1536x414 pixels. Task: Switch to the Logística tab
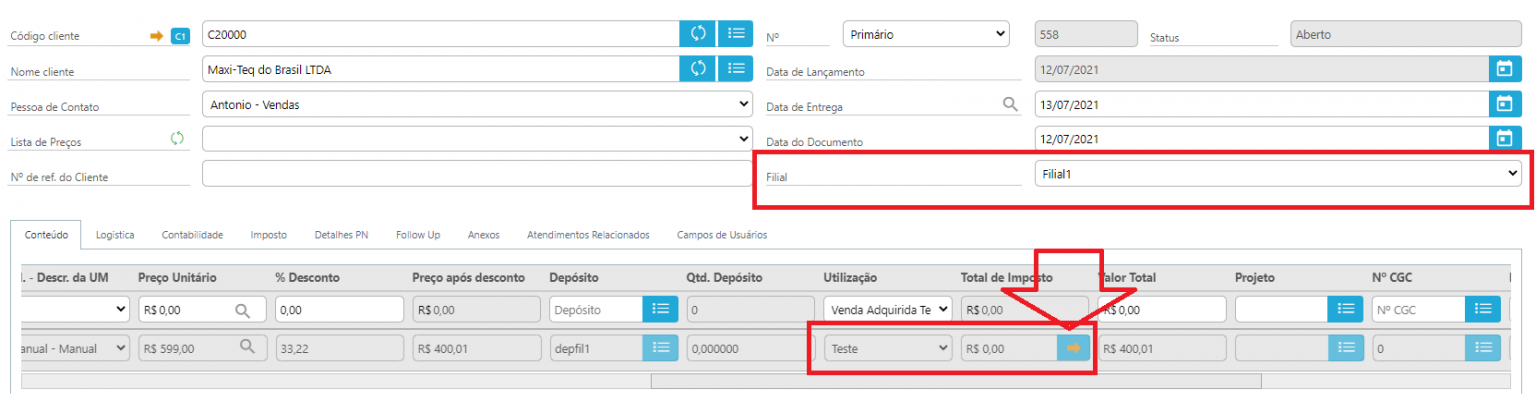(115, 235)
